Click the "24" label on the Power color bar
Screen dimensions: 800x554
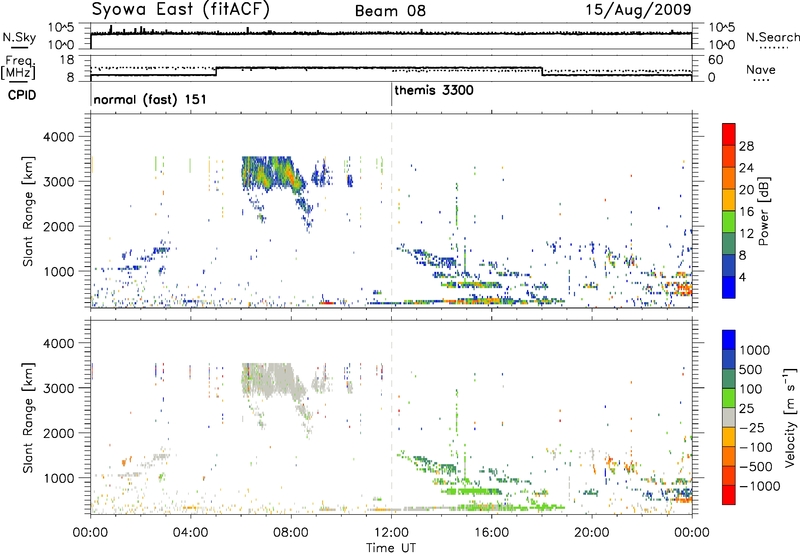tap(746, 168)
